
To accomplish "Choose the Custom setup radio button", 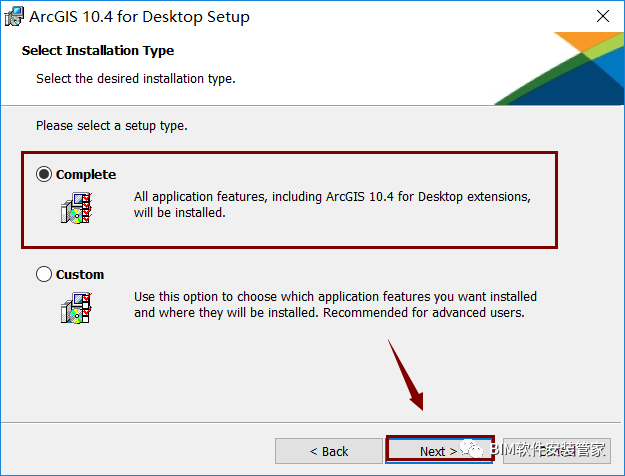I will [44, 274].
